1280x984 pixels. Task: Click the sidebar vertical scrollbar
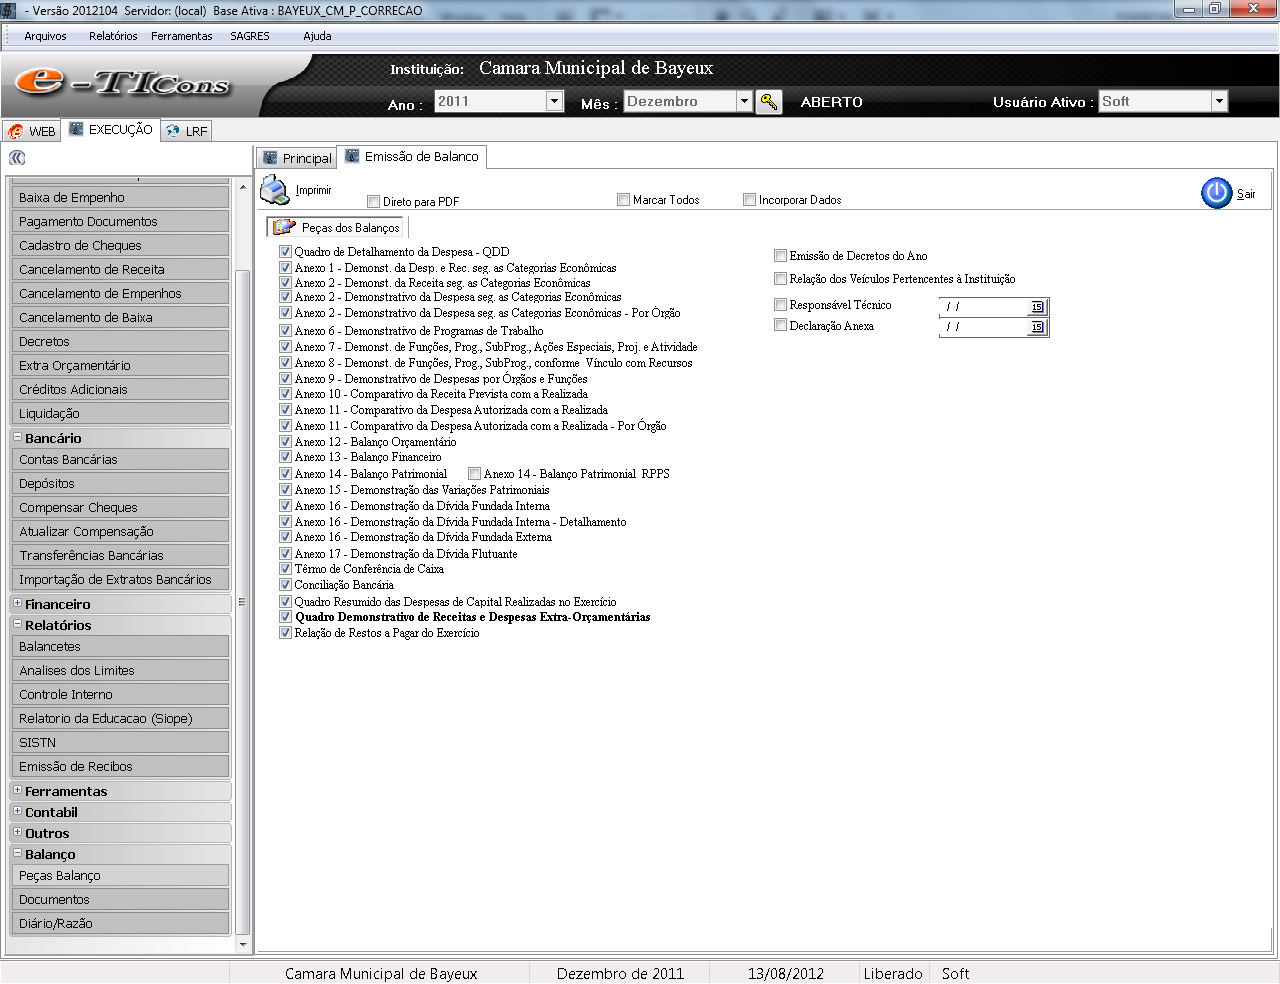pos(242,600)
